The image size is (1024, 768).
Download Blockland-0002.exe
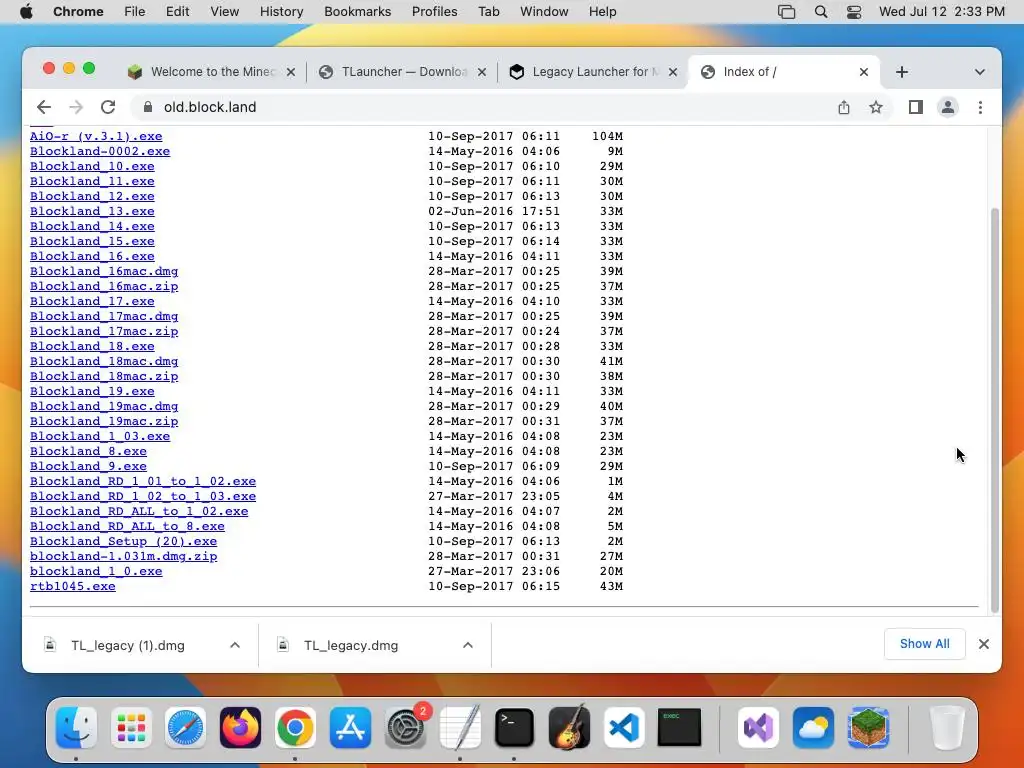(100, 151)
